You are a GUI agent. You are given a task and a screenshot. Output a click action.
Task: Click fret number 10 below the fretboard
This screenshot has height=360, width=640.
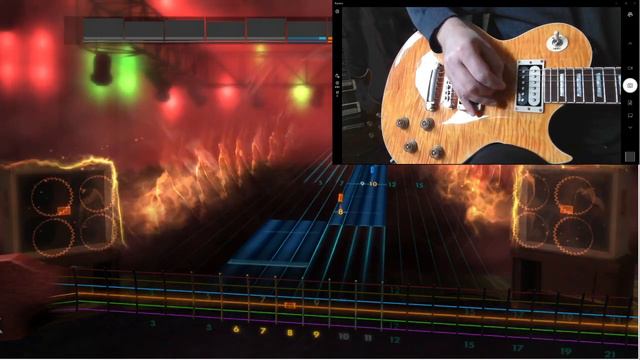[344, 336]
